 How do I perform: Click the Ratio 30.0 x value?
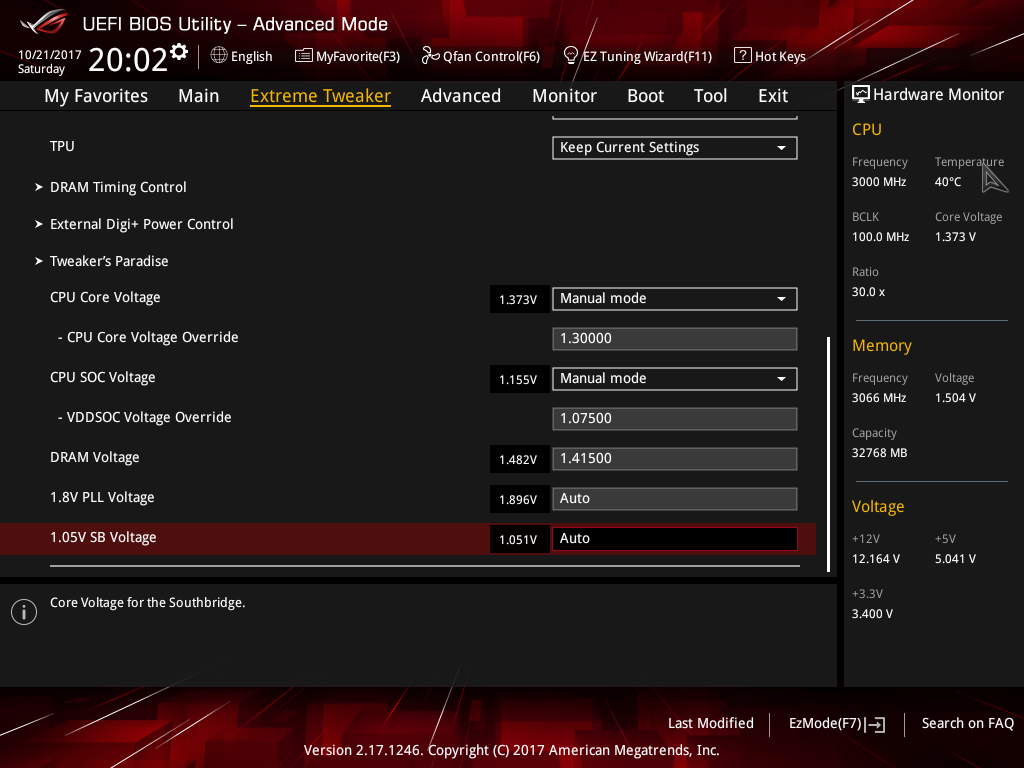point(869,292)
